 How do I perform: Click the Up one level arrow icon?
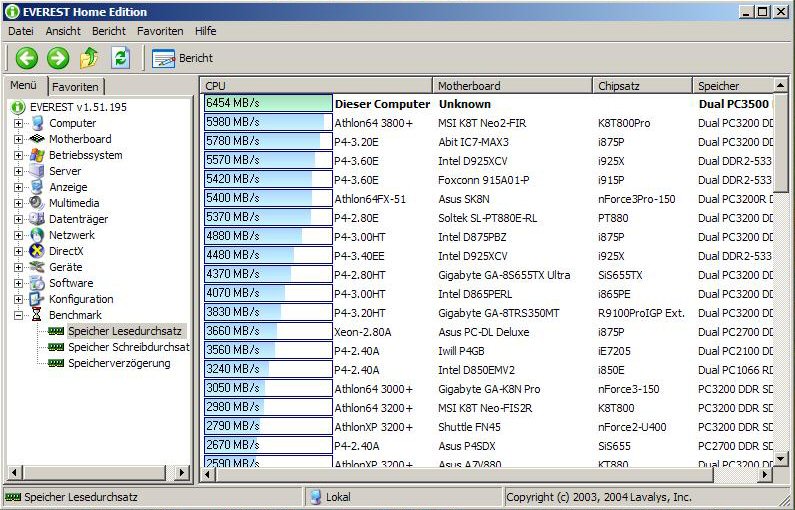89,58
